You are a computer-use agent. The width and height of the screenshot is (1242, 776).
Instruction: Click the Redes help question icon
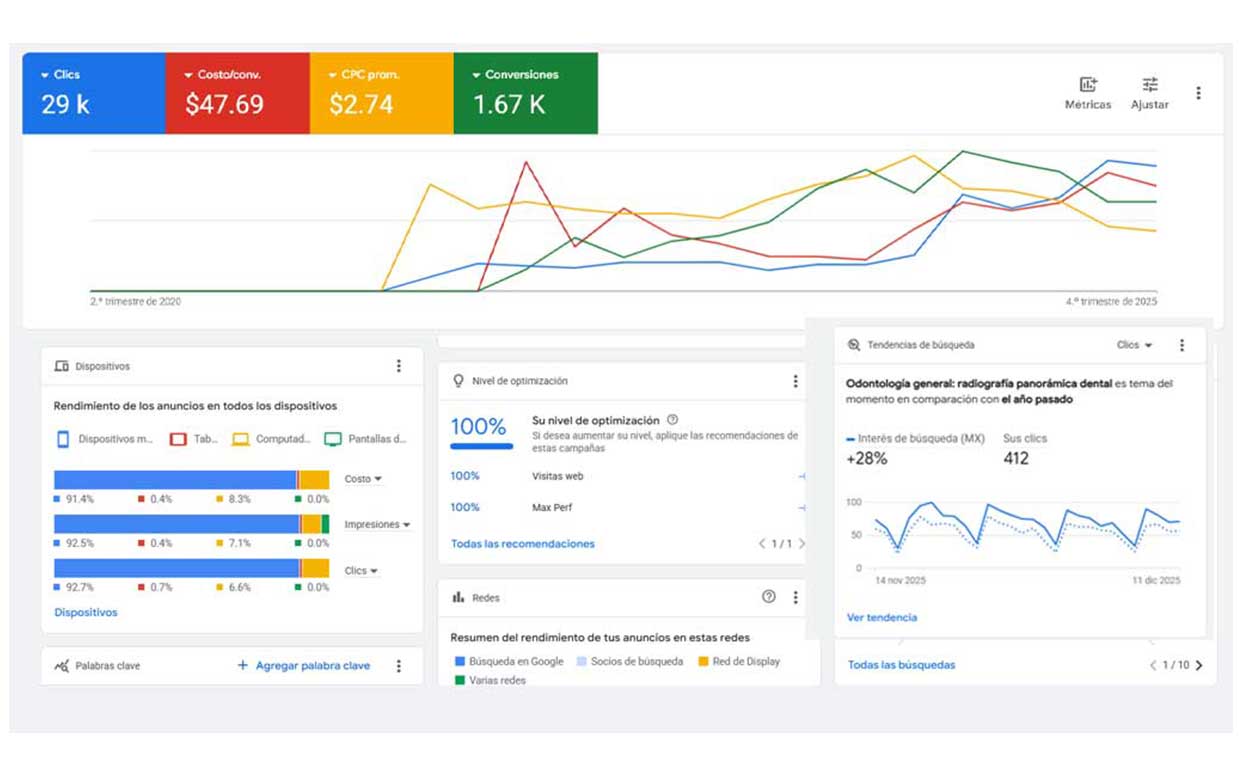[x=768, y=597]
